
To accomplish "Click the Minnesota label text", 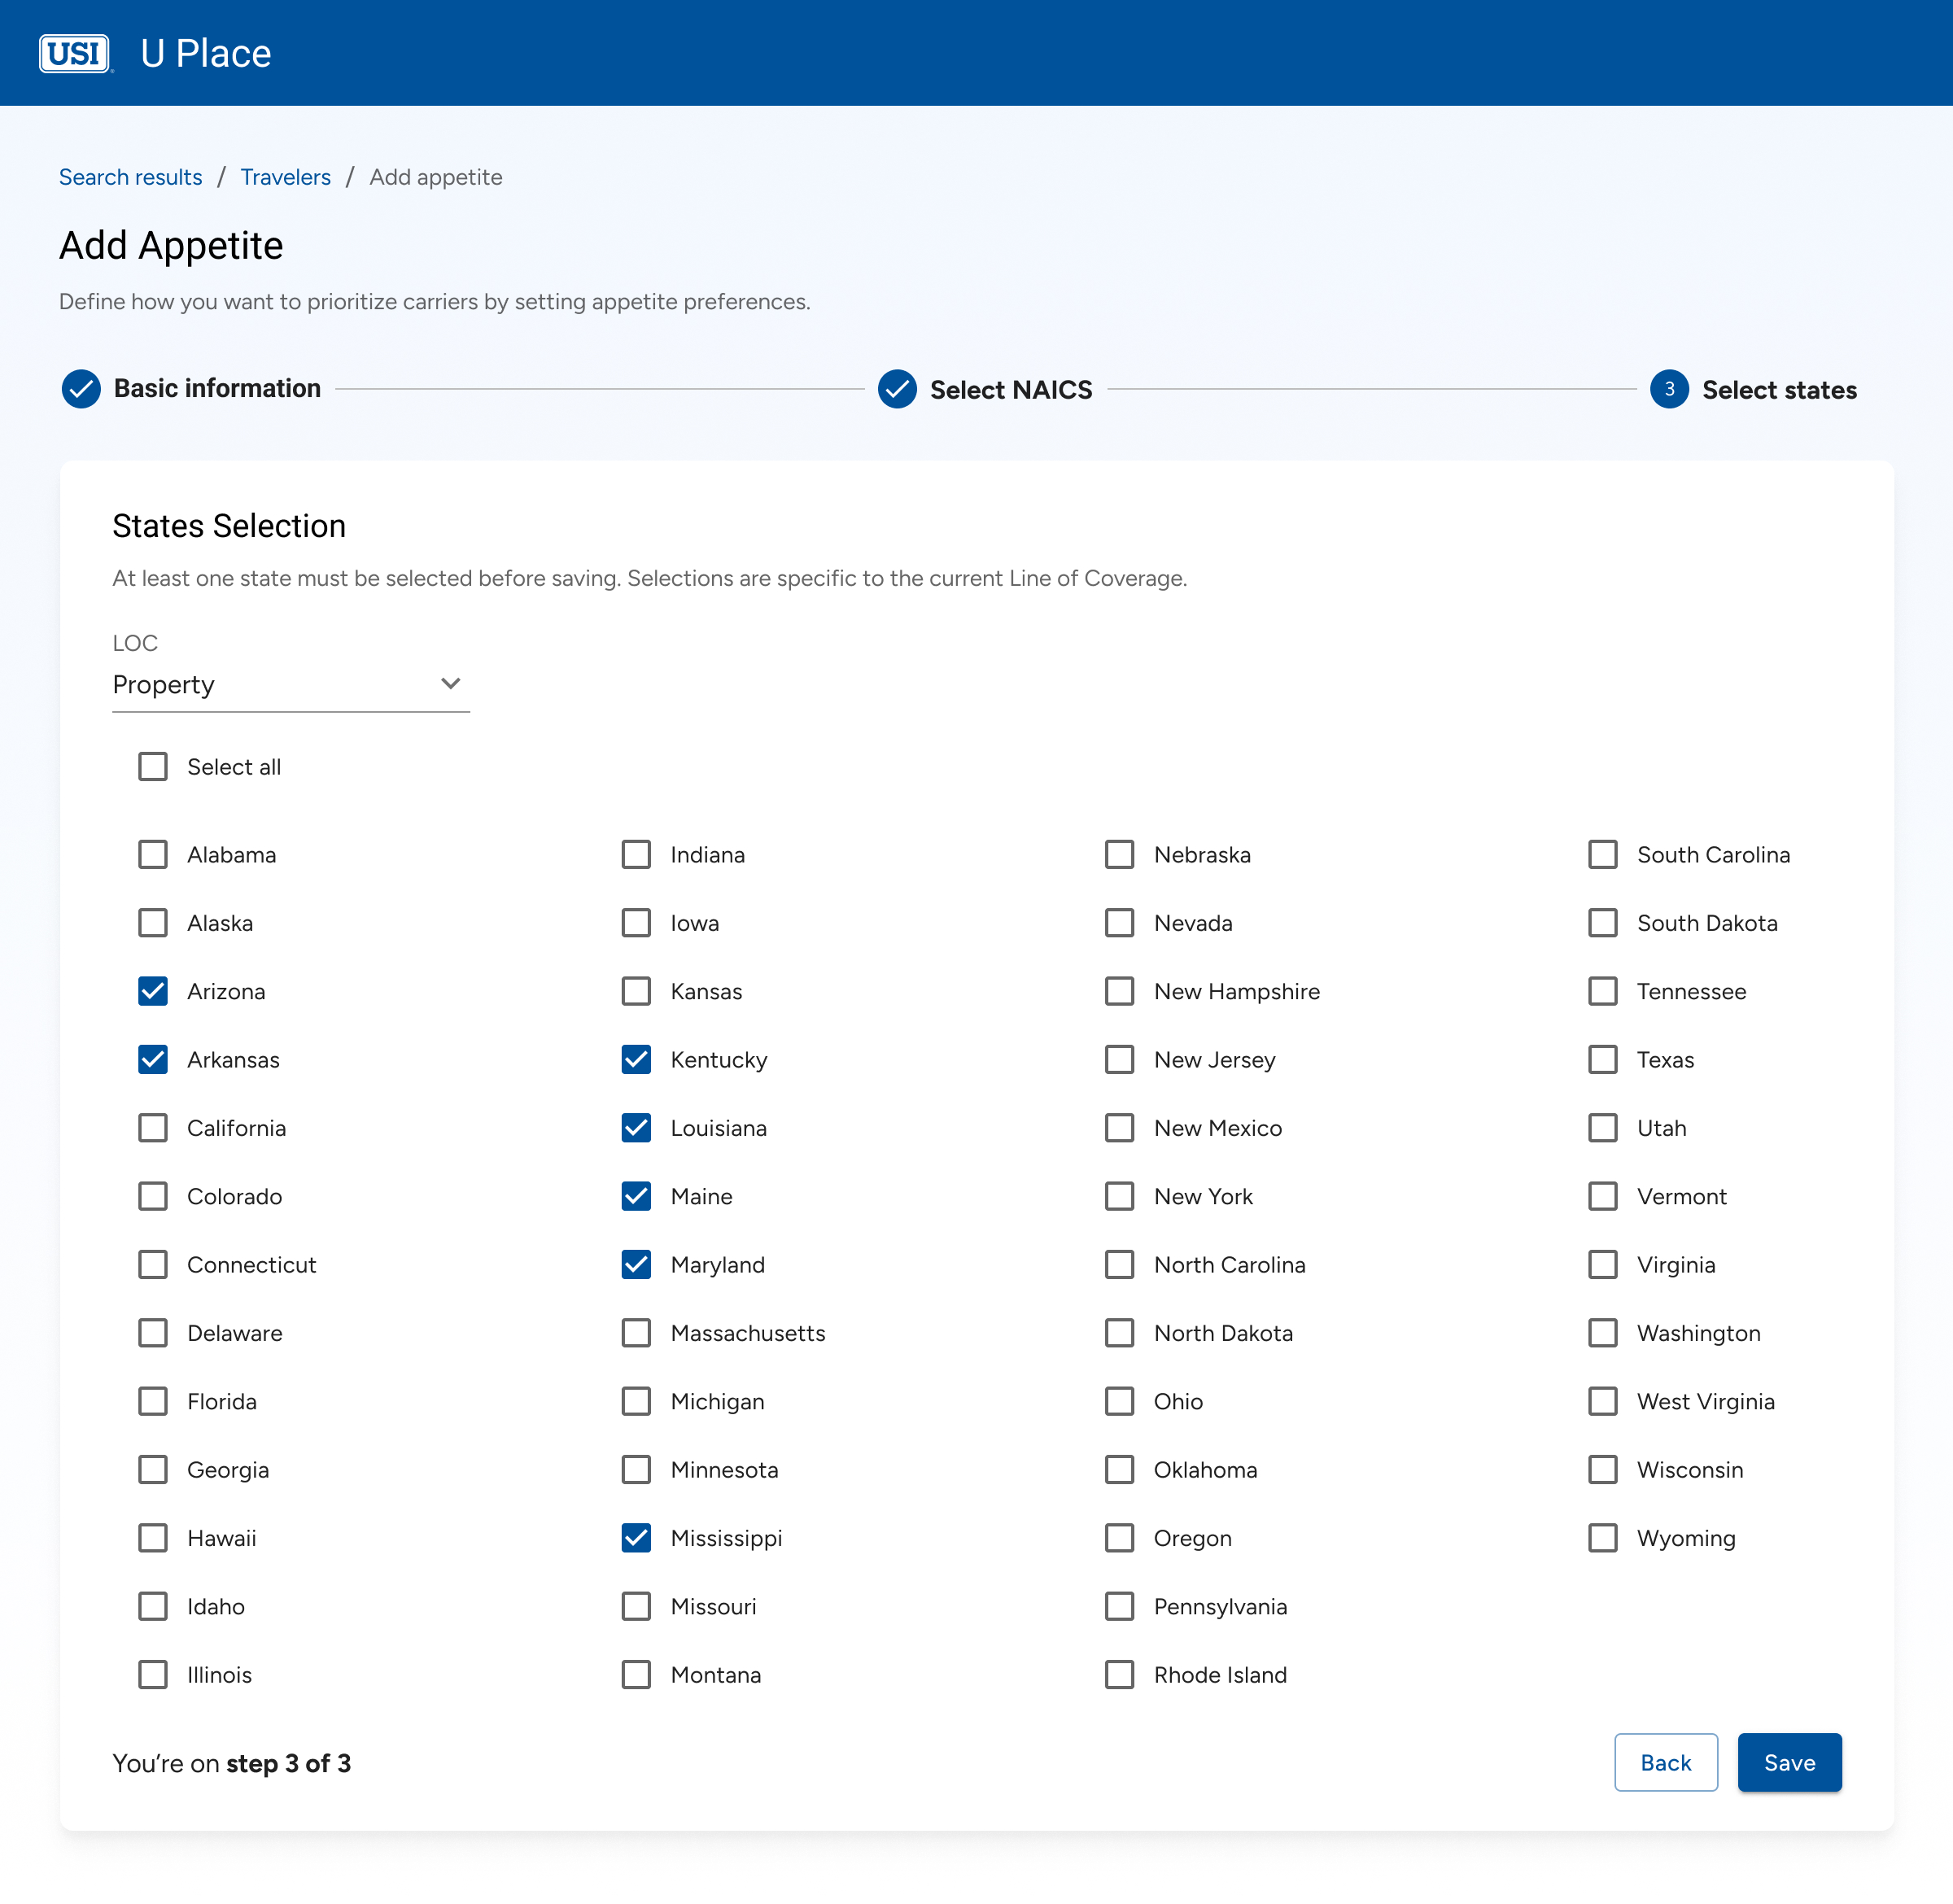I will coord(725,1470).
